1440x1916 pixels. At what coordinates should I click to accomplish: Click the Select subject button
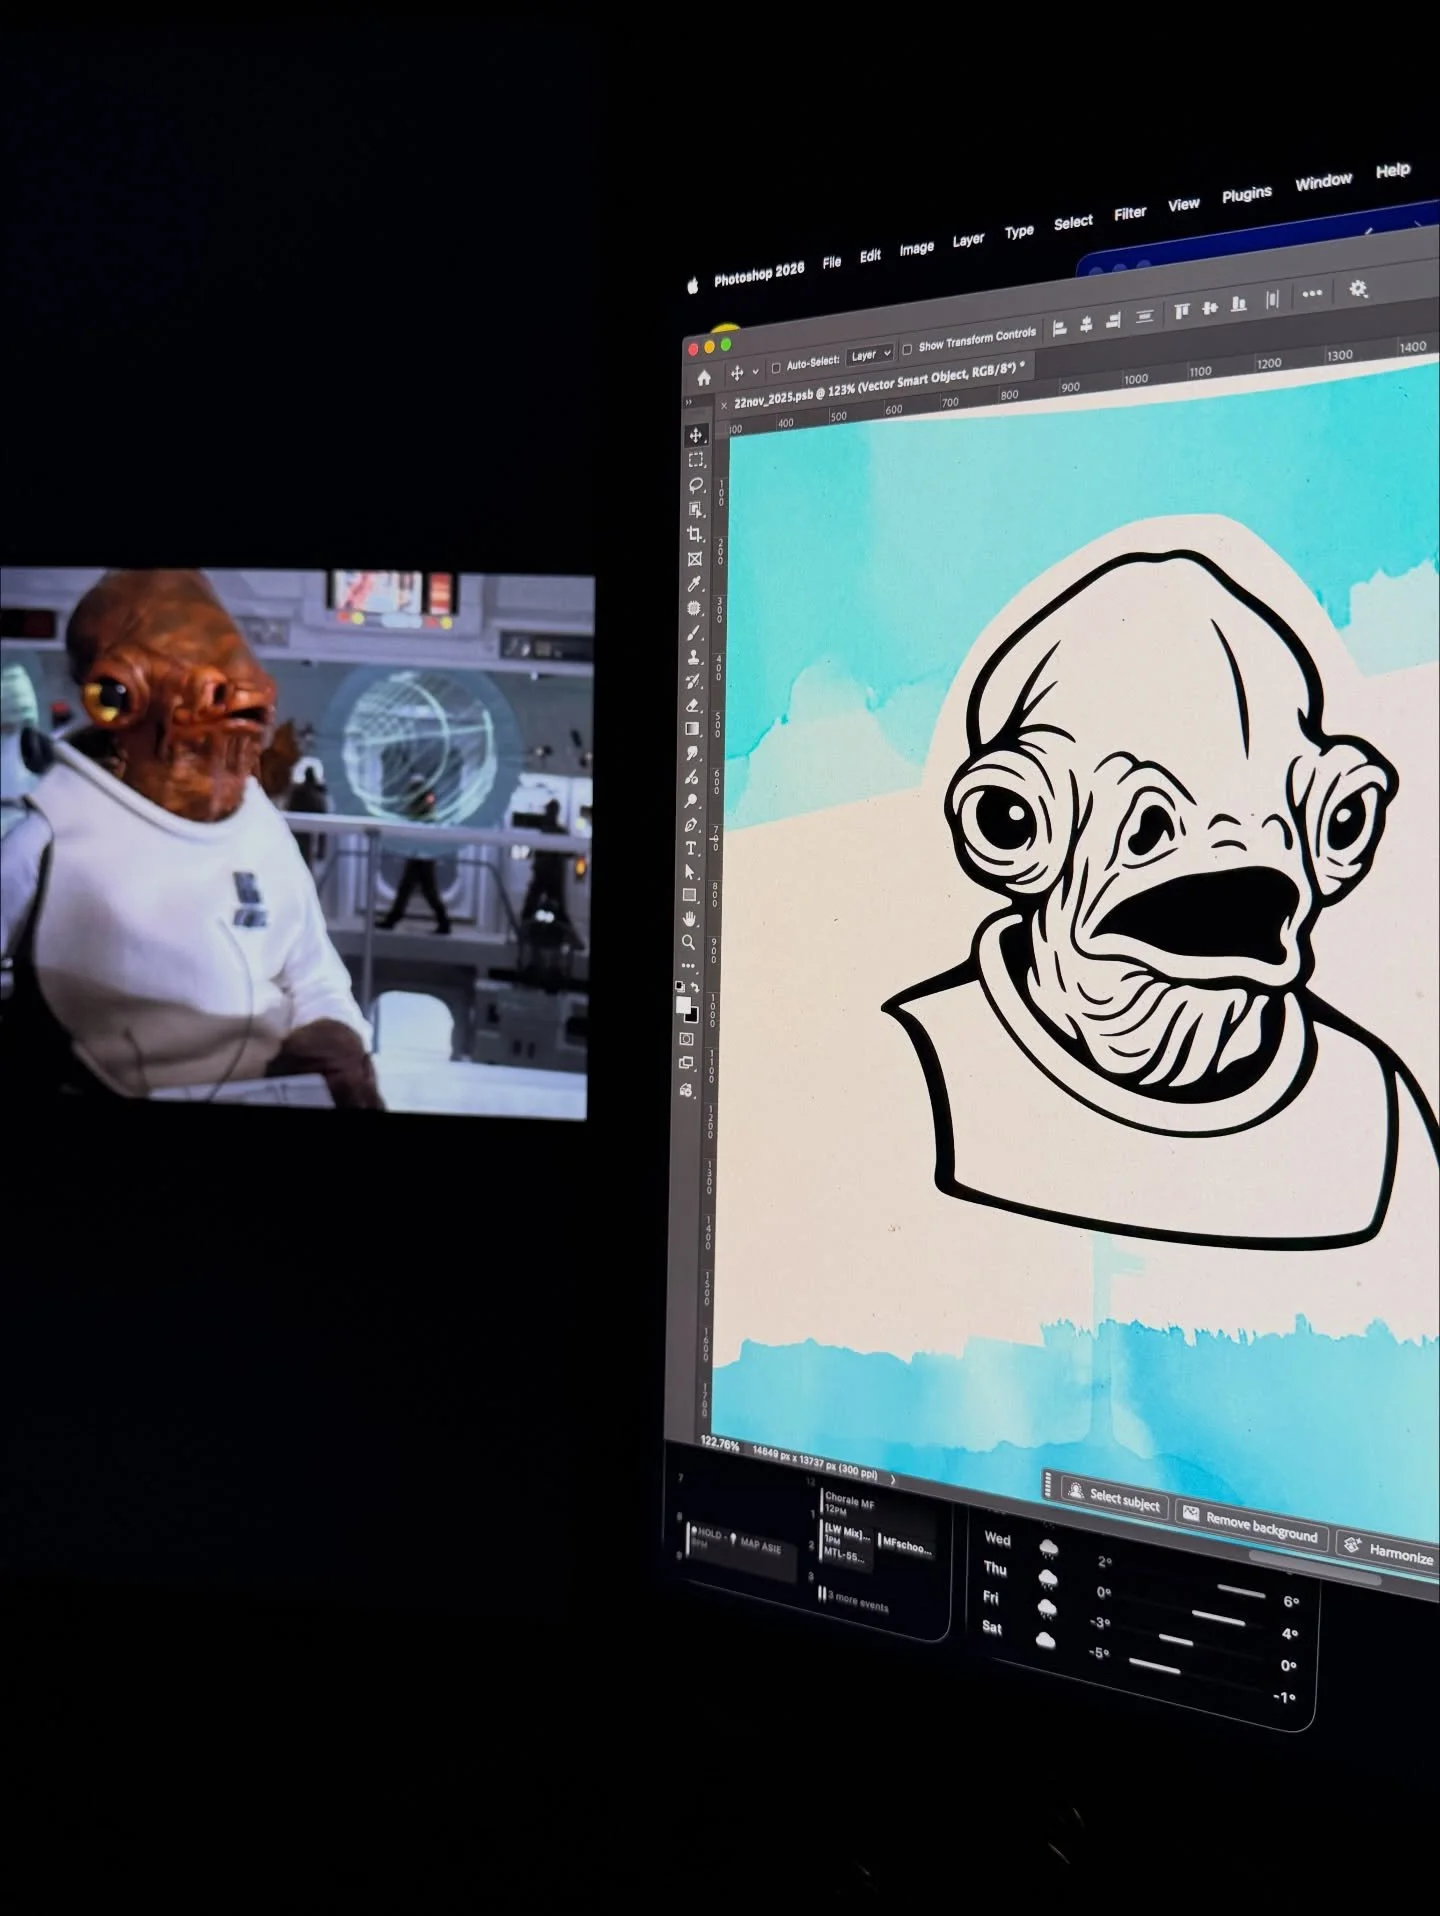[x=1114, y=1498]
